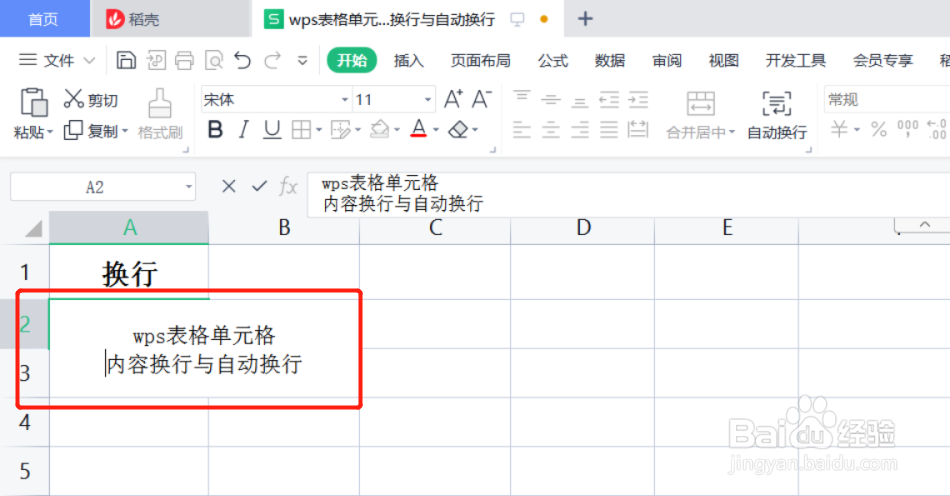Click the Paste icon
This screenshot has width=950, height=496.
[x=34, y=102]
